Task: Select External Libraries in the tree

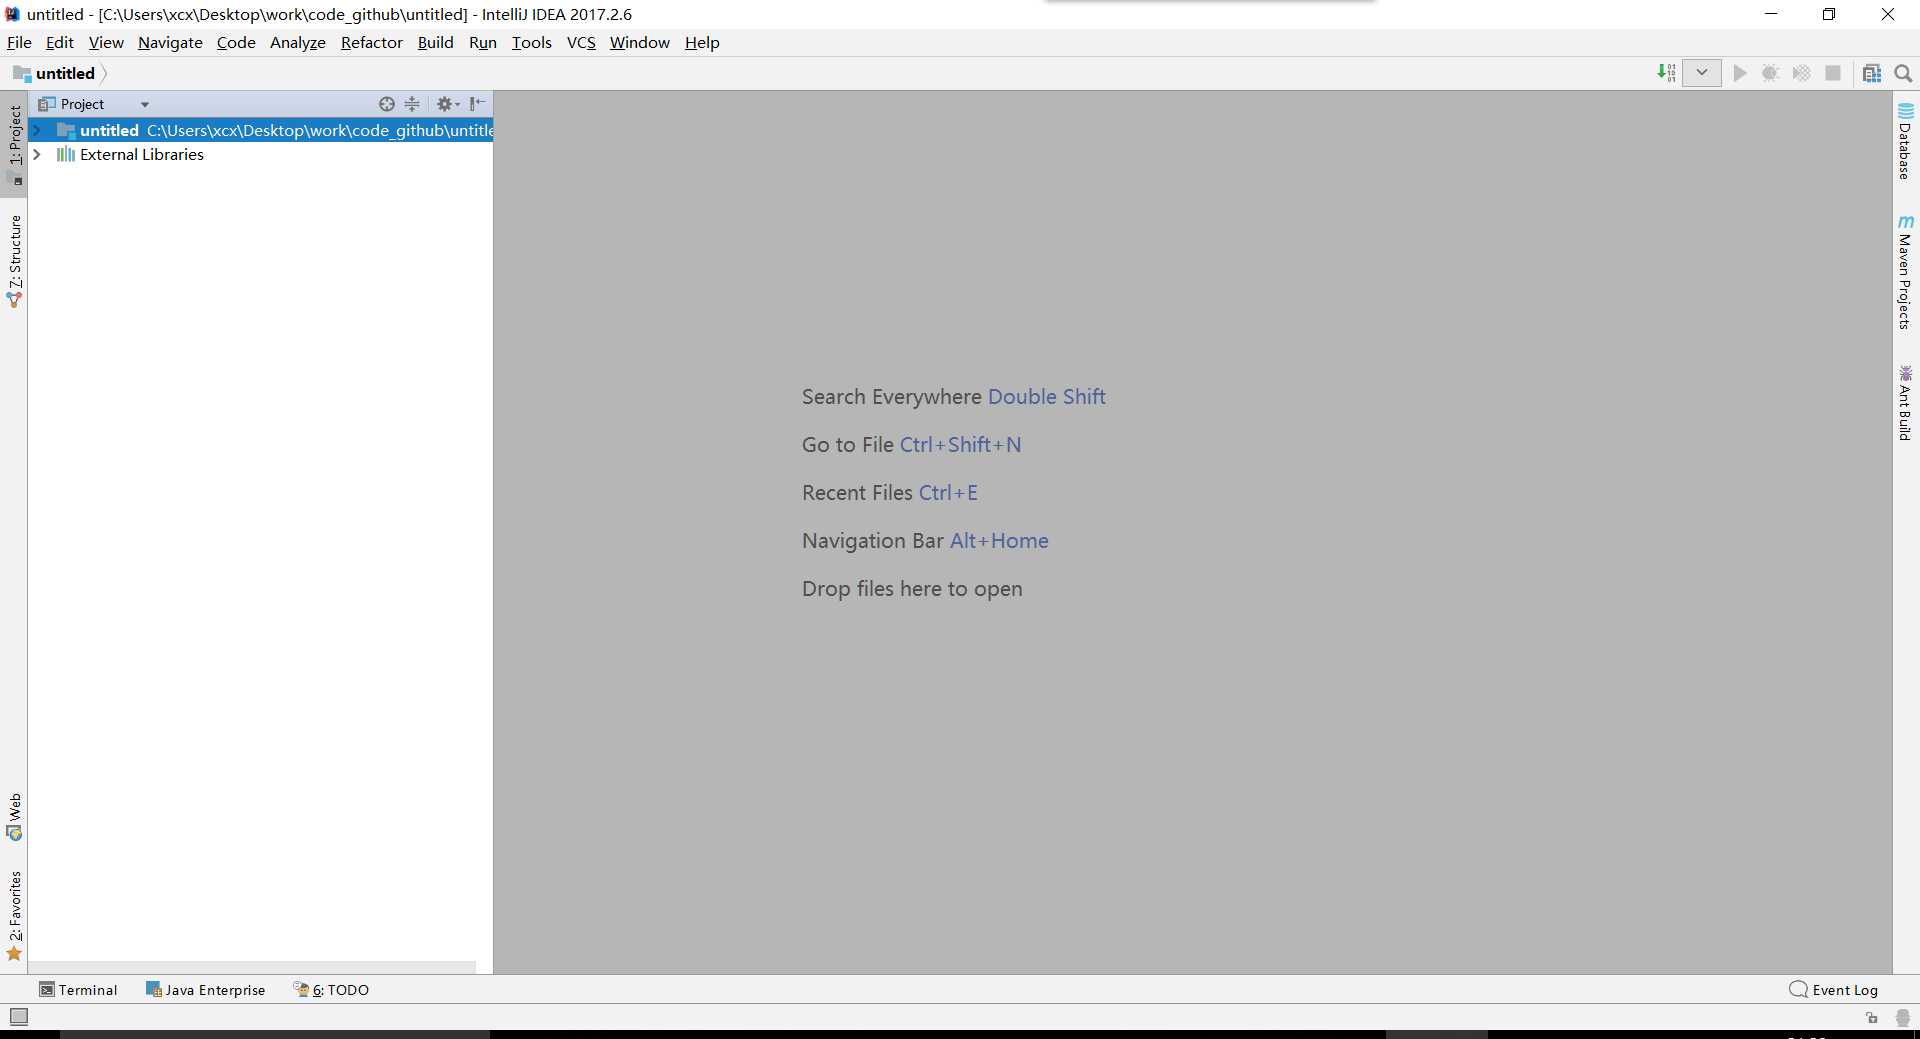Action: click(141, 154)
